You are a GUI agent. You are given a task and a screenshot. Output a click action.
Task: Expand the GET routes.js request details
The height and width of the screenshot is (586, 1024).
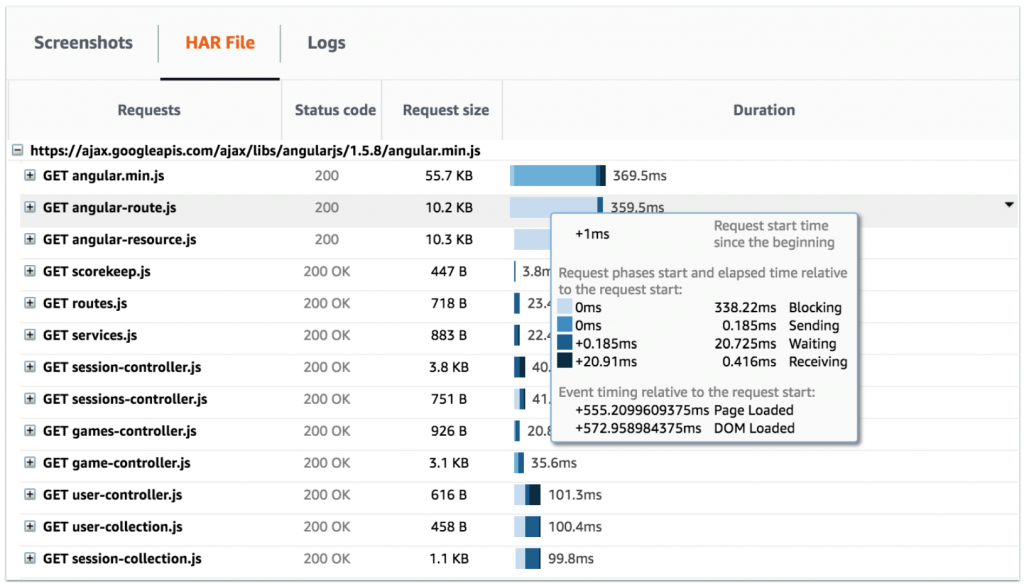pyautogui.click(x=28, y=304)
